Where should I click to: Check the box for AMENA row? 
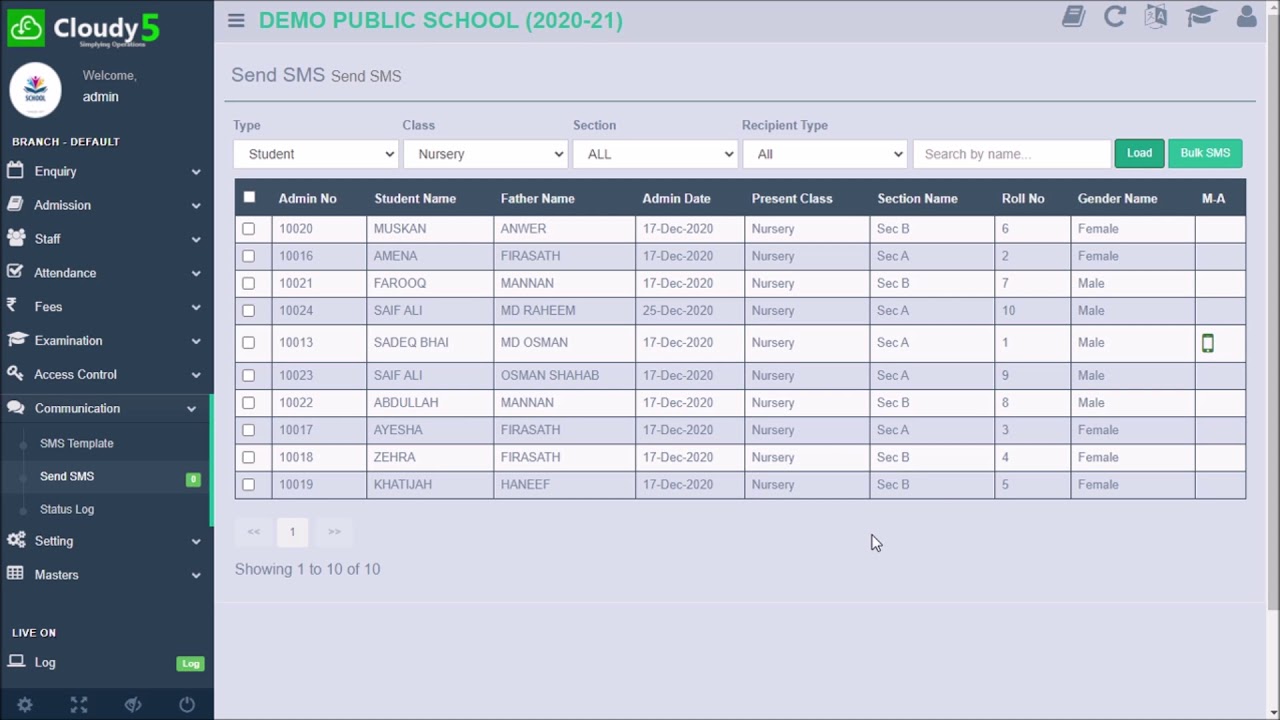pos(249,256)
